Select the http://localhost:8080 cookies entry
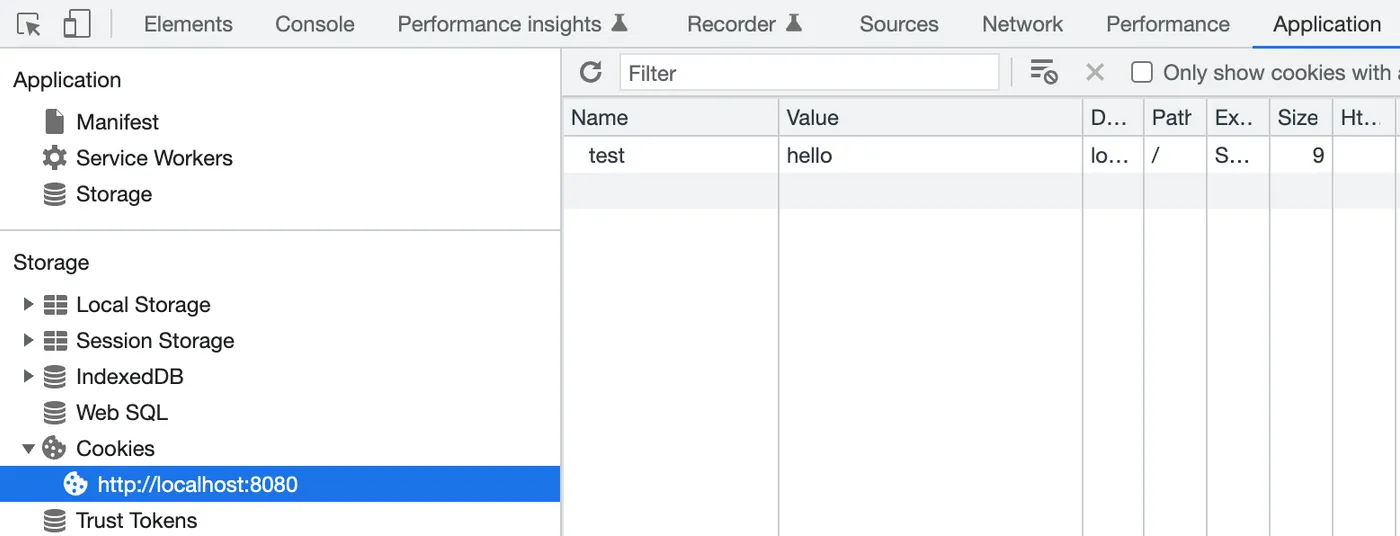This screenshot has height=536, width=1400. [x=197, y=485]
